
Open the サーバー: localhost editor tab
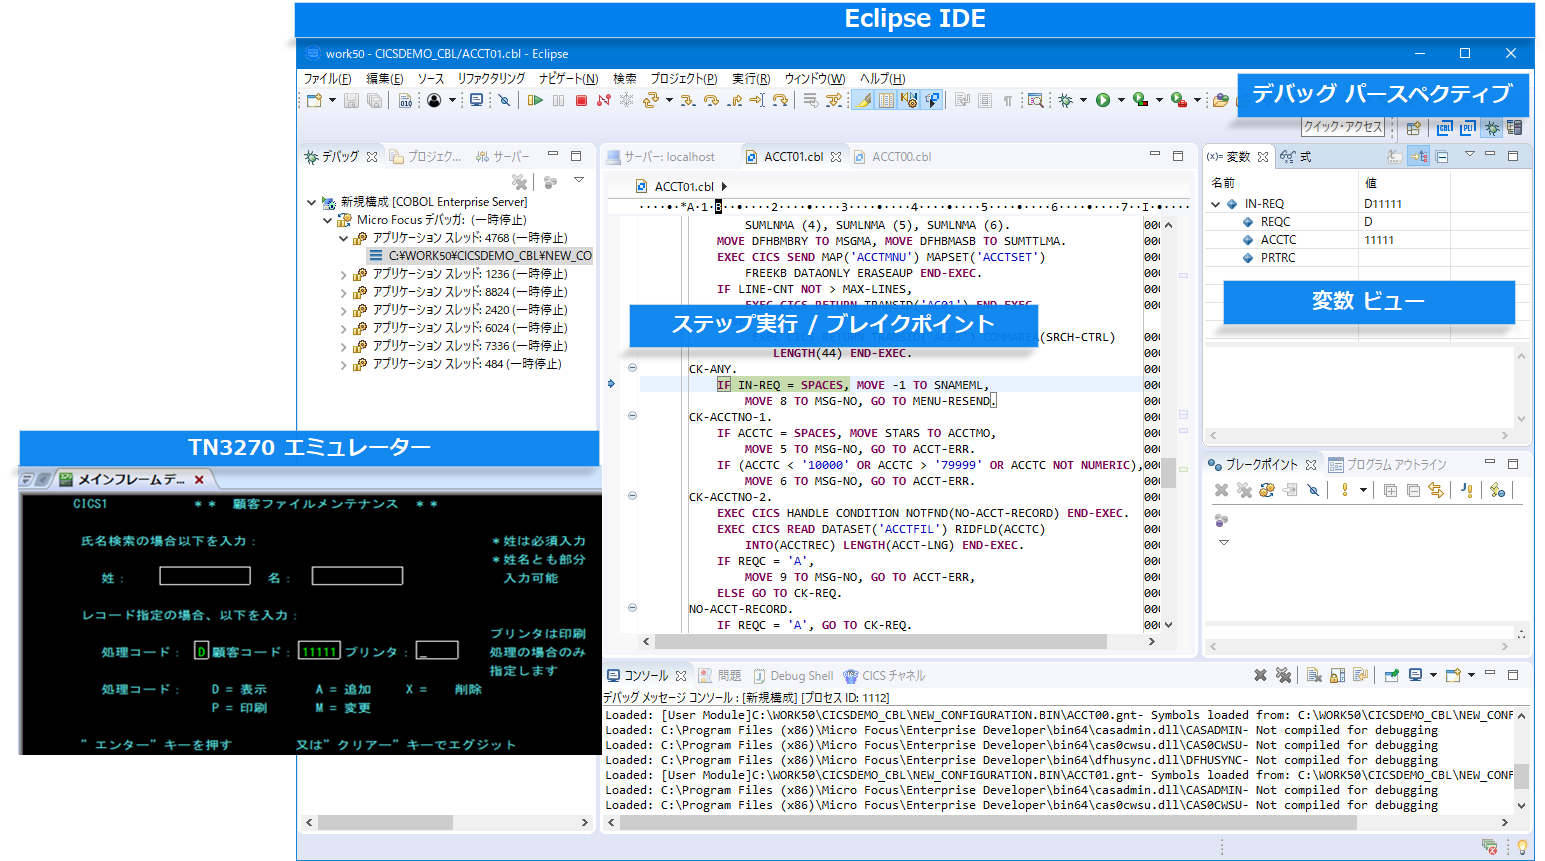(x=661, y=157)
